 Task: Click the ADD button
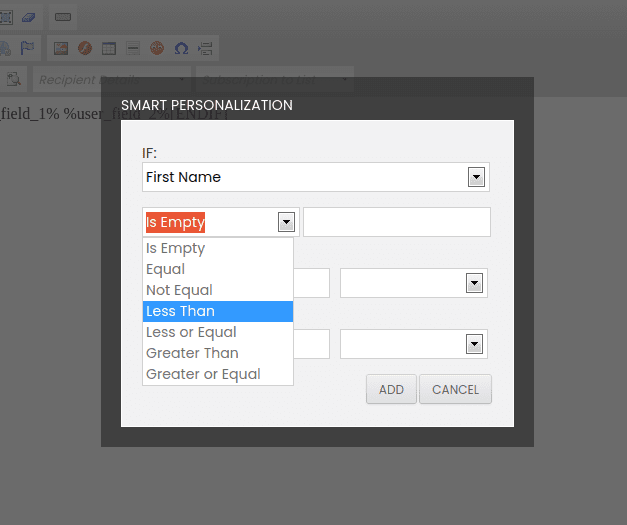coord(391,389)
